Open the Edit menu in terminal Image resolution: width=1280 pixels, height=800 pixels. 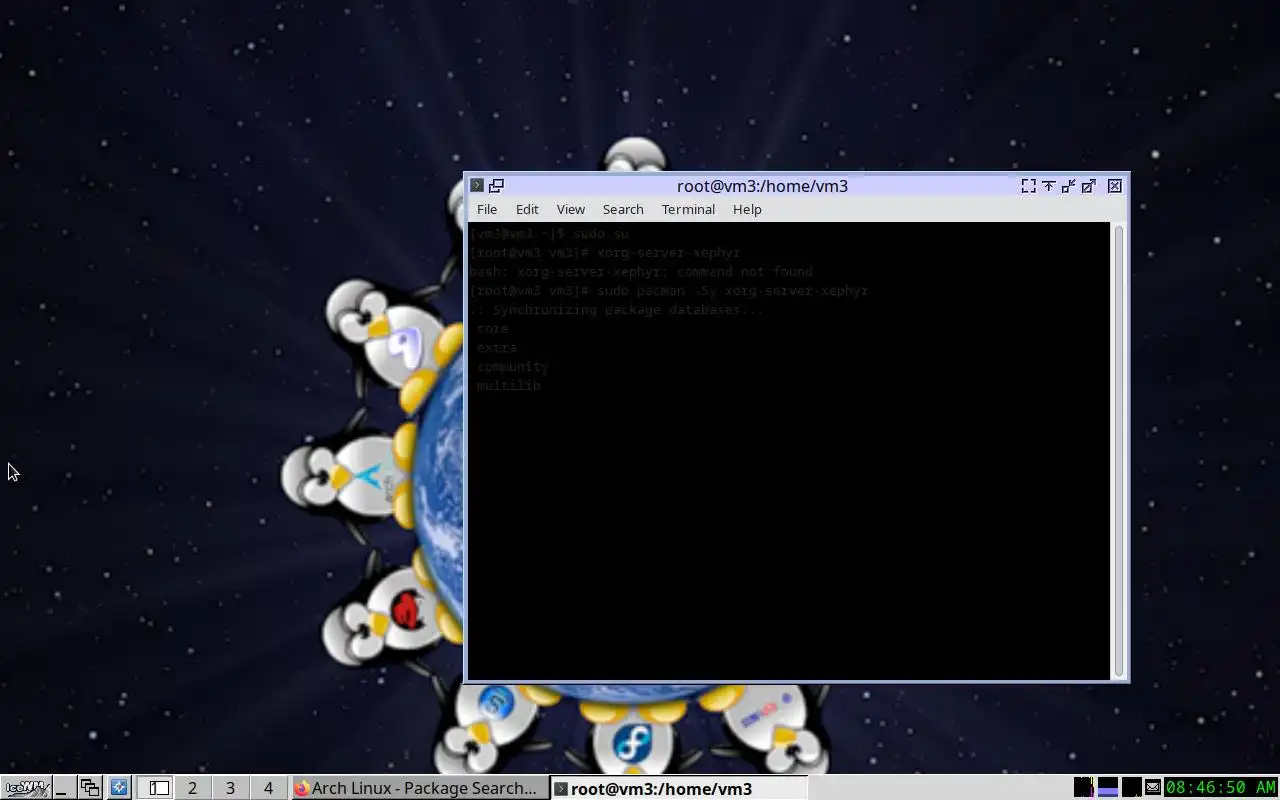pyautogui.click(x=527, y=209)
